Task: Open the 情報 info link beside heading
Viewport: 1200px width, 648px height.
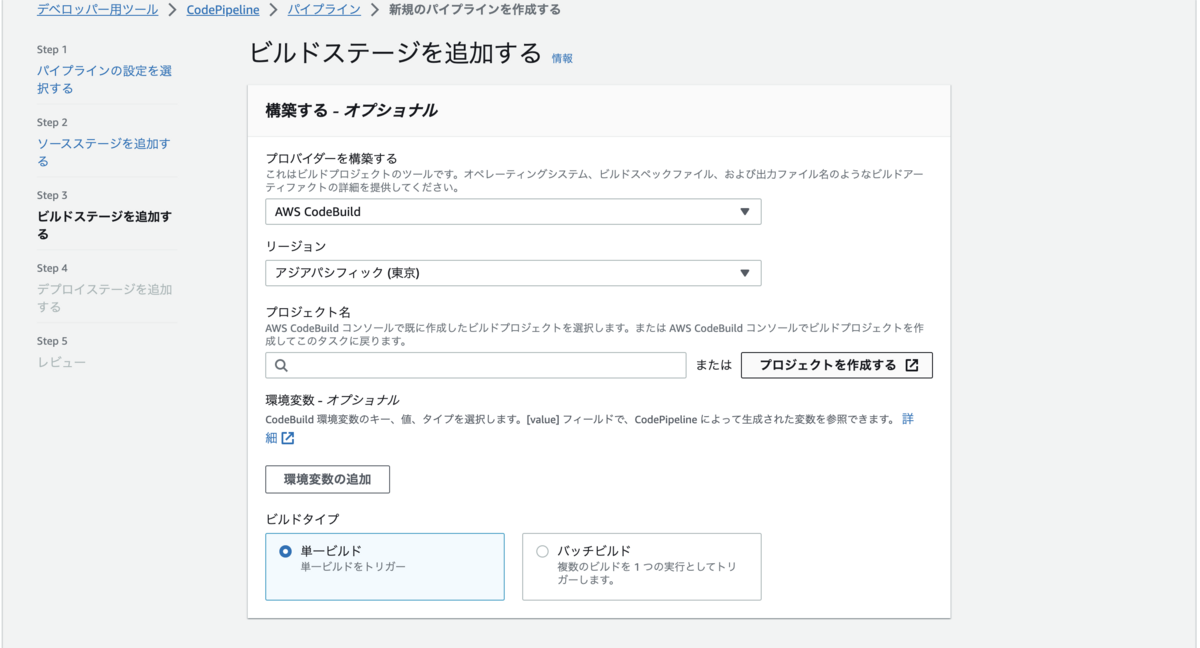Action: 562,59
